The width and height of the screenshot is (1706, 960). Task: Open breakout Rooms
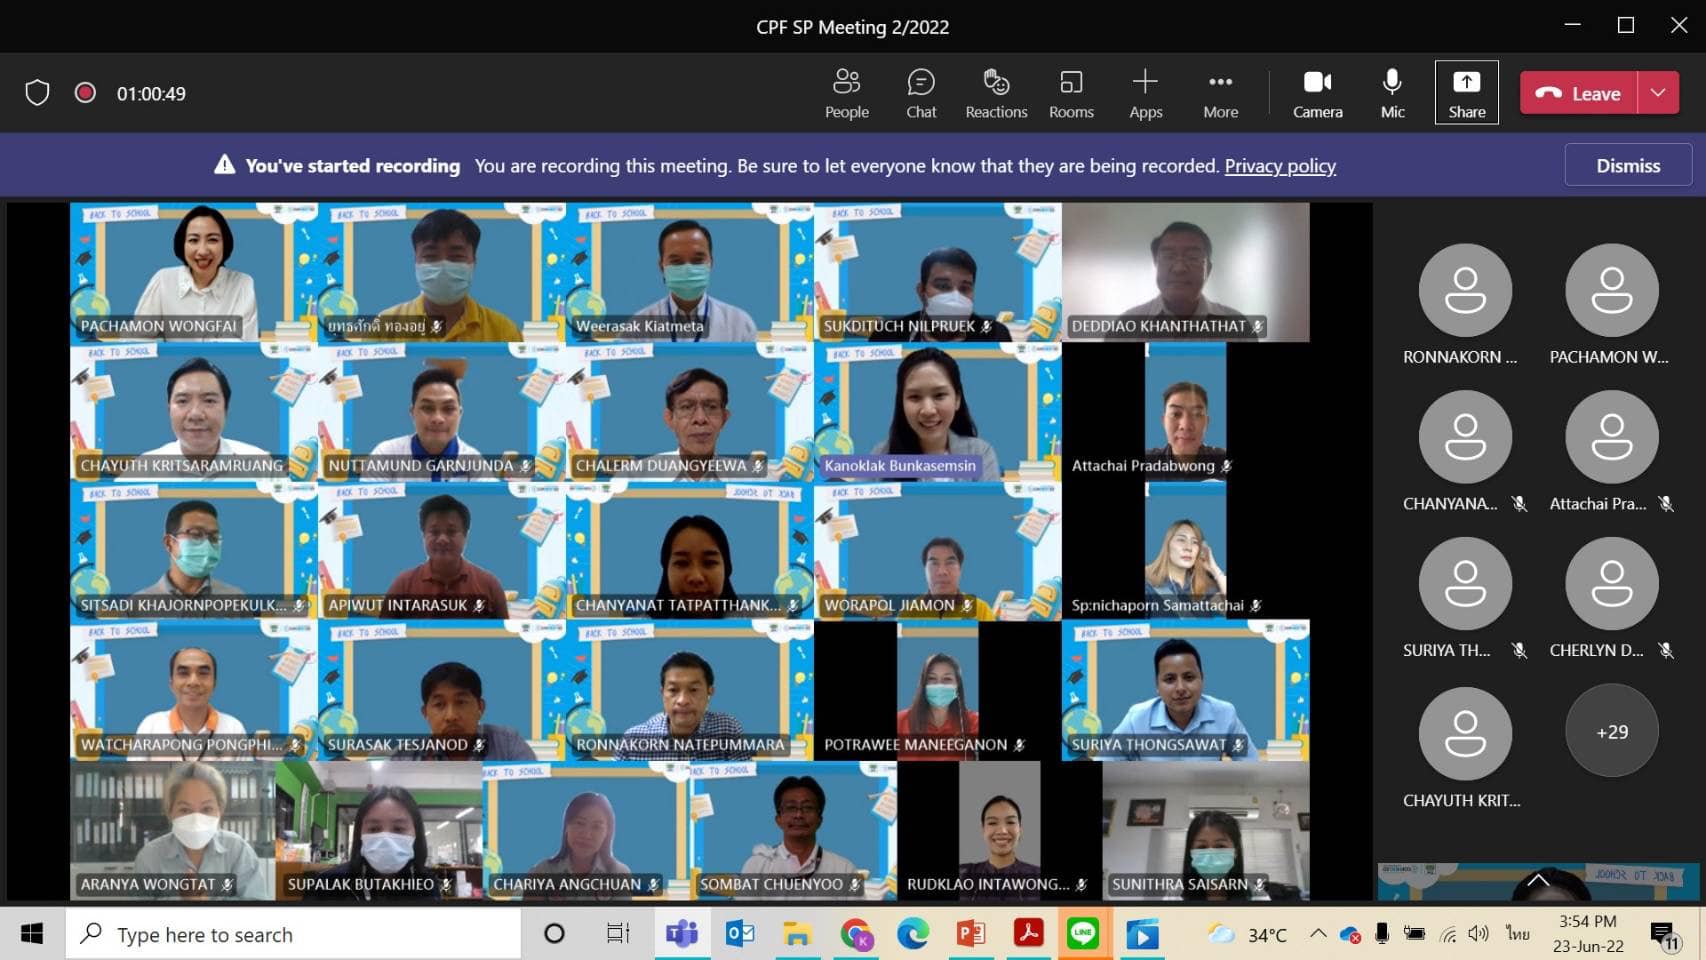point(1070,93)
